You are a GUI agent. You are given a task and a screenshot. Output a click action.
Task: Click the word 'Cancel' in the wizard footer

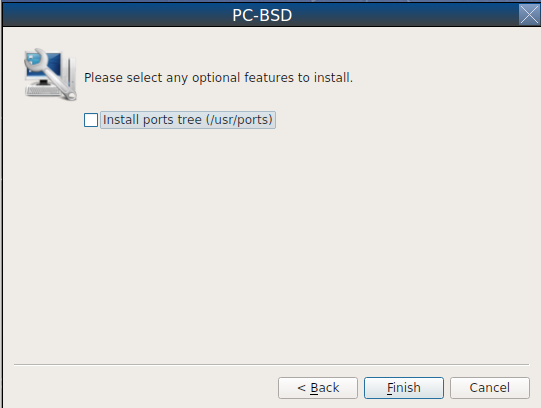pyautogui.click(x=490, y=388)
